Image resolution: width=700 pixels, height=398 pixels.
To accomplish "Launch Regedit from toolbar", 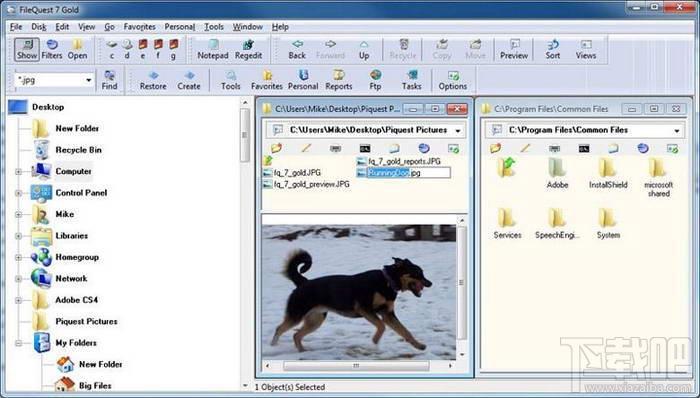I will point(248,49).
